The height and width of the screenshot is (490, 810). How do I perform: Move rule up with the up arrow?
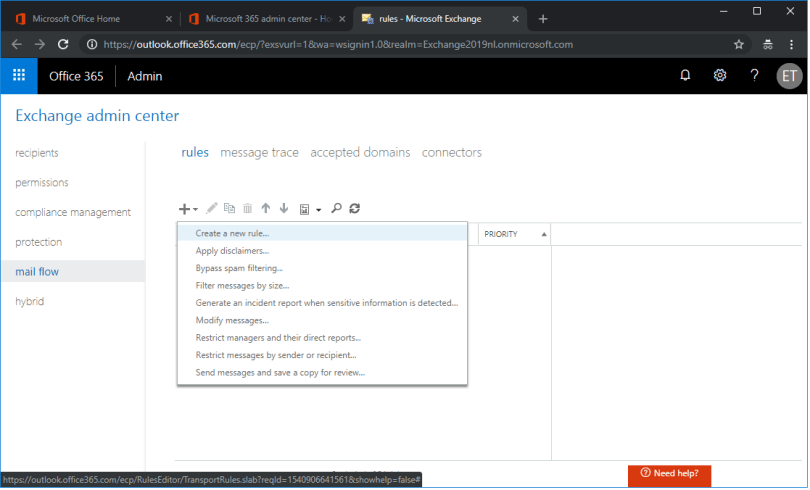pyautogui.click(x=266, y=209)
